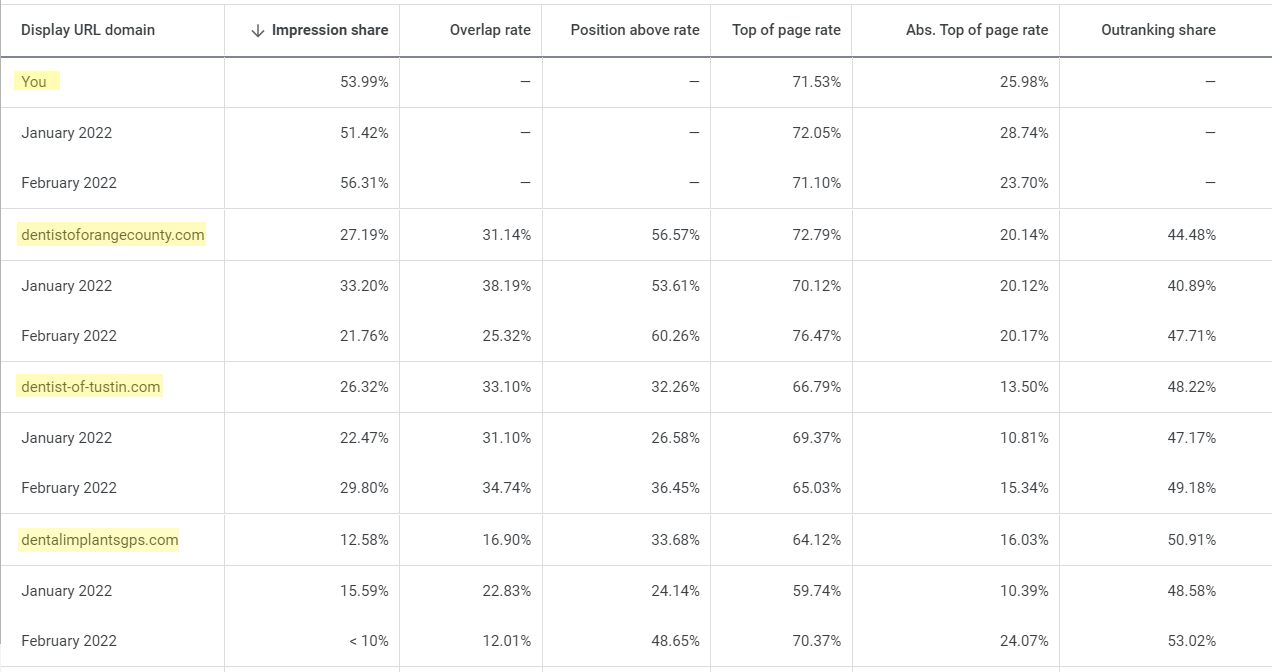This screenshot has height=672, width=1272.
Task: Sort by the Overlap rate column header
Action: (x=490, y=30)
